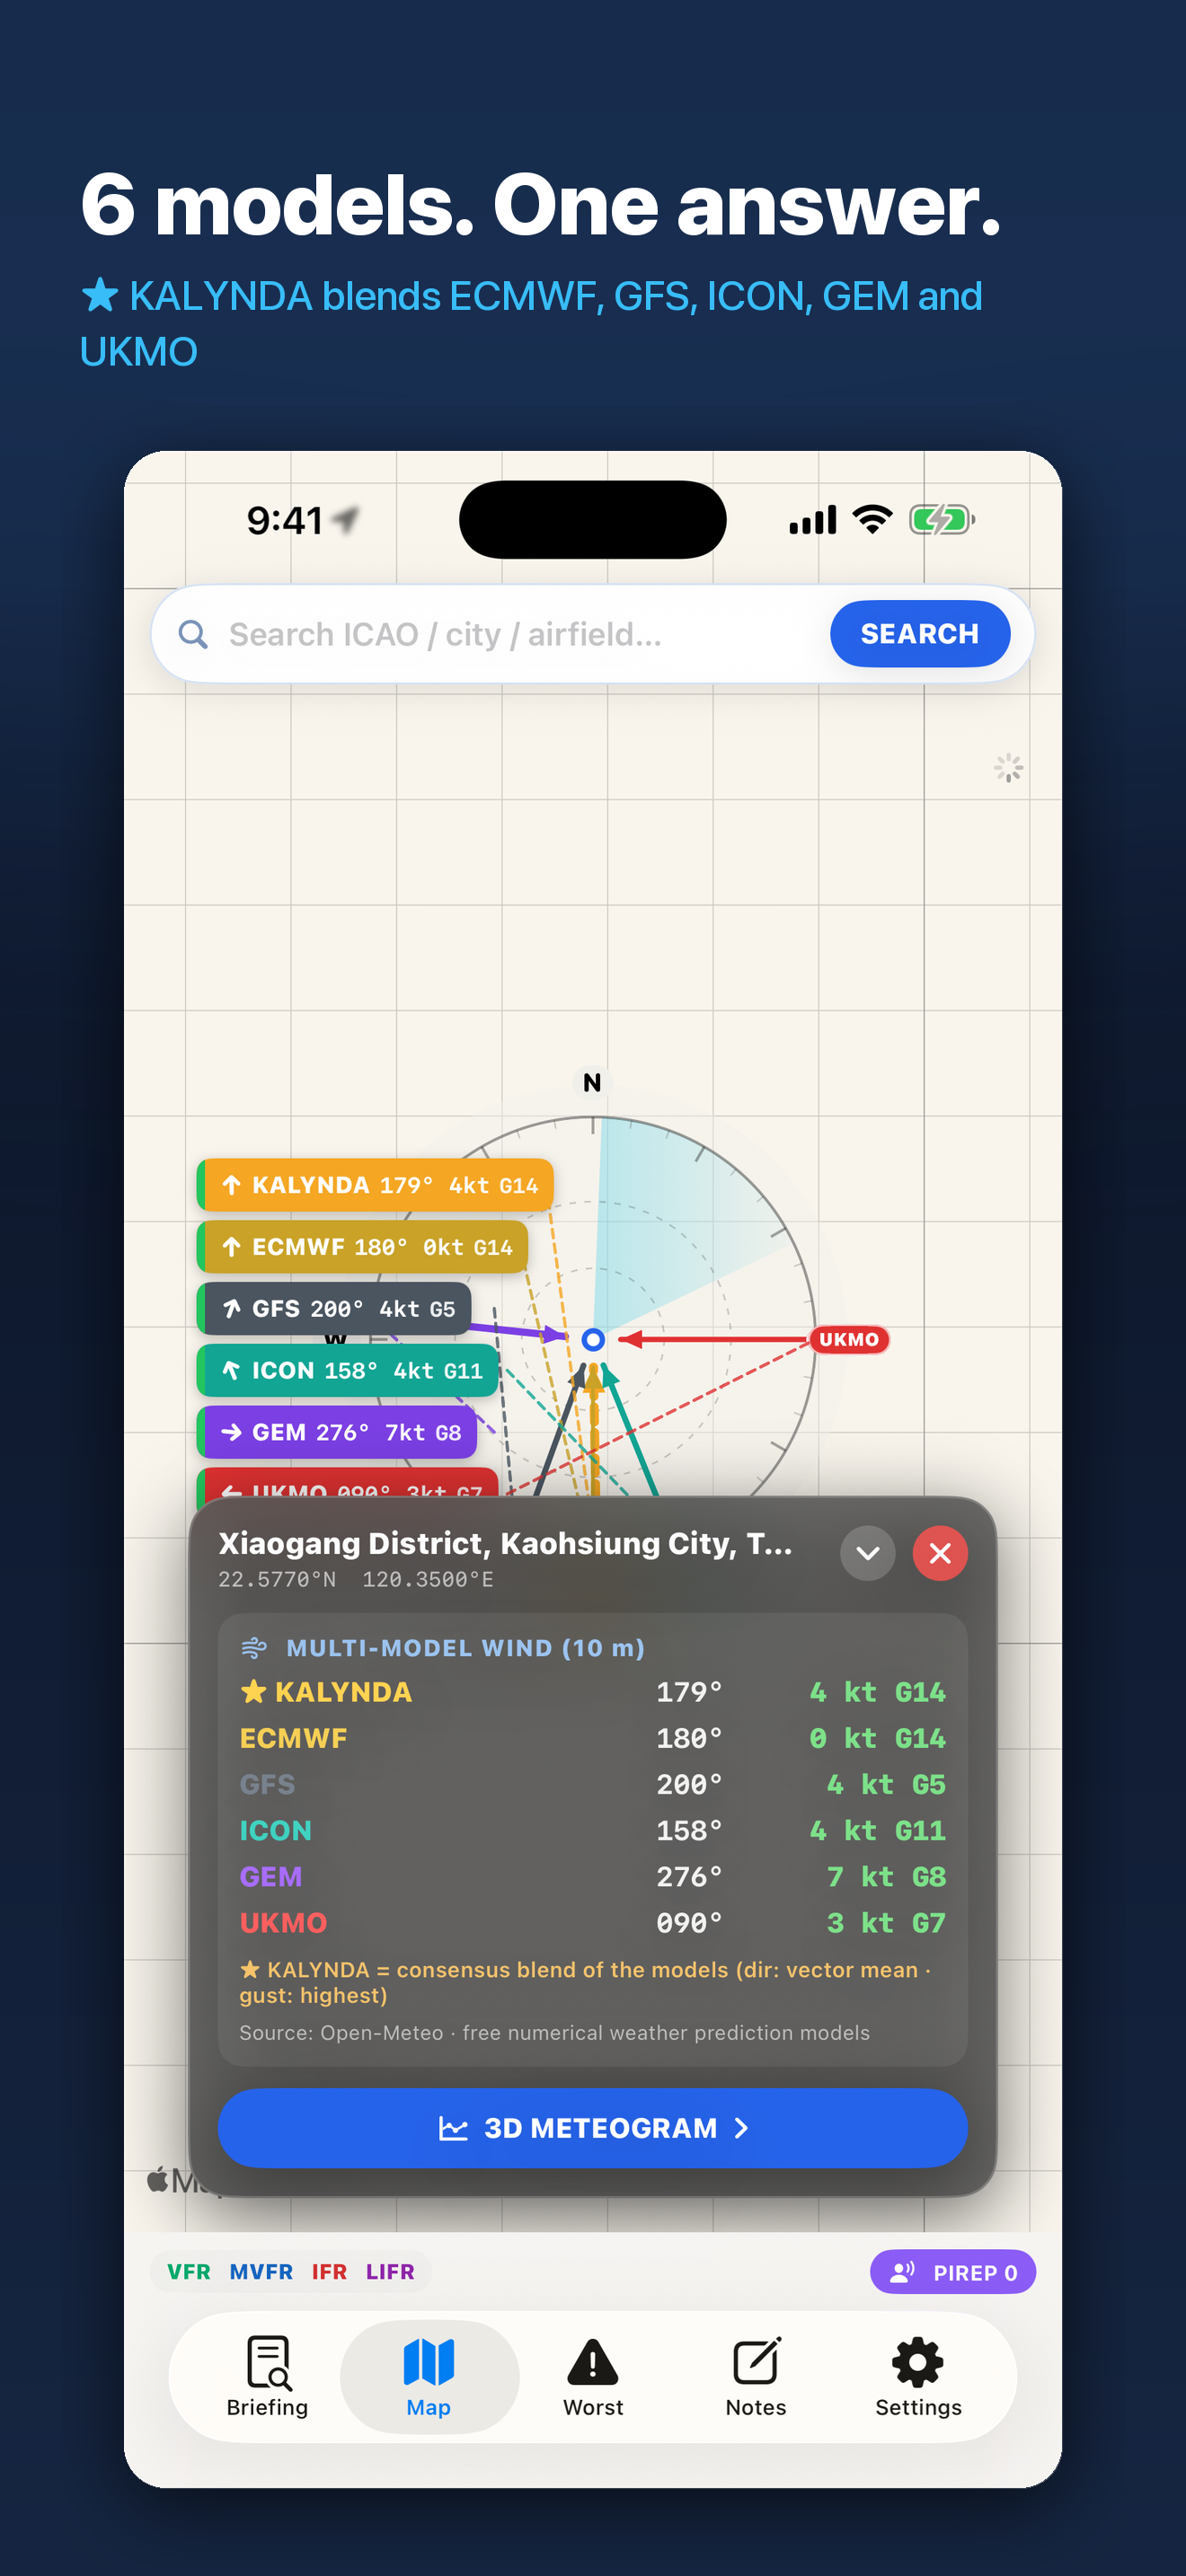Tap the Settings gear icon
Viewport: 1186px width, 2576px height.
pyautogui.click(x=918, y=2362)
